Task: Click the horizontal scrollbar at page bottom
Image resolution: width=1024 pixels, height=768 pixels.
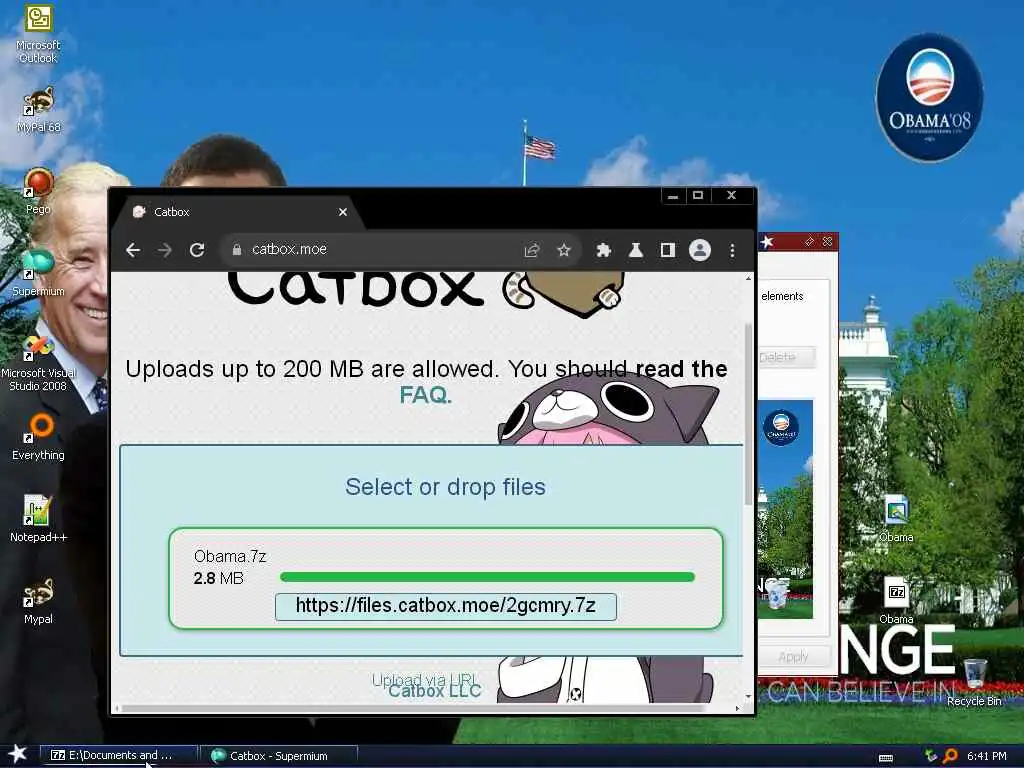Action: click(413, 708)
